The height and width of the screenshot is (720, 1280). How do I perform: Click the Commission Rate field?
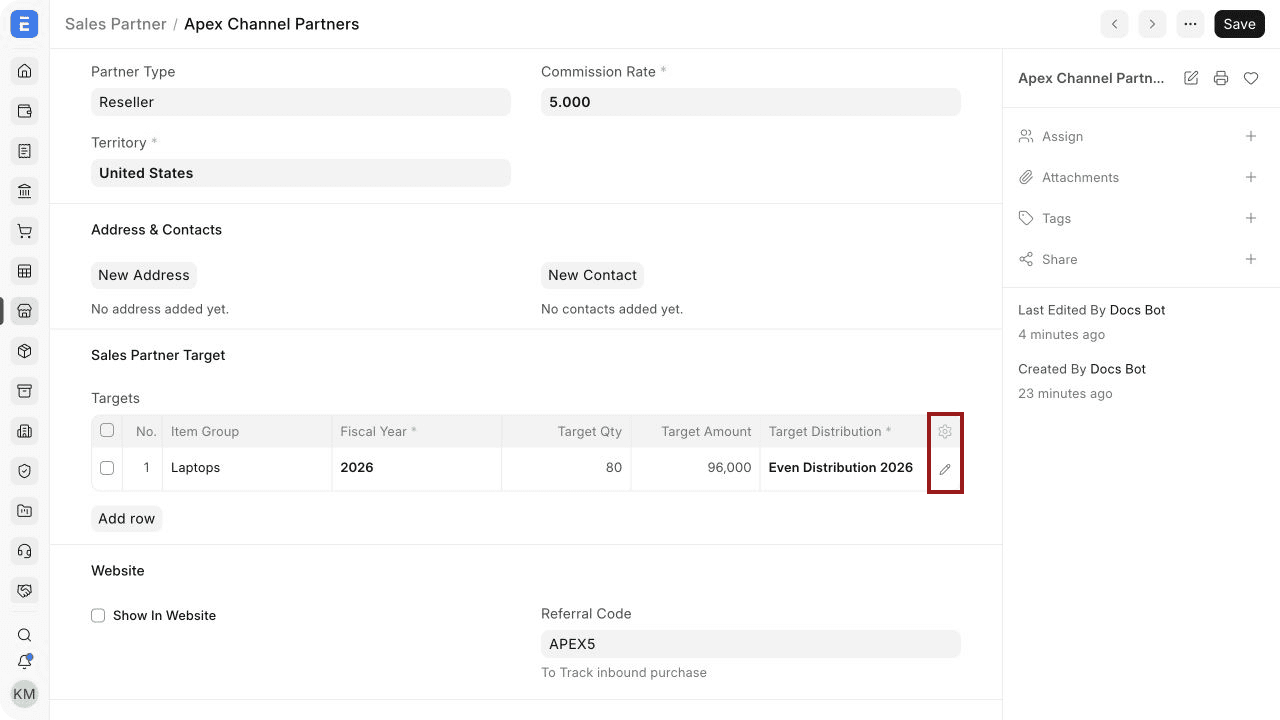click(x=751, y=102)
